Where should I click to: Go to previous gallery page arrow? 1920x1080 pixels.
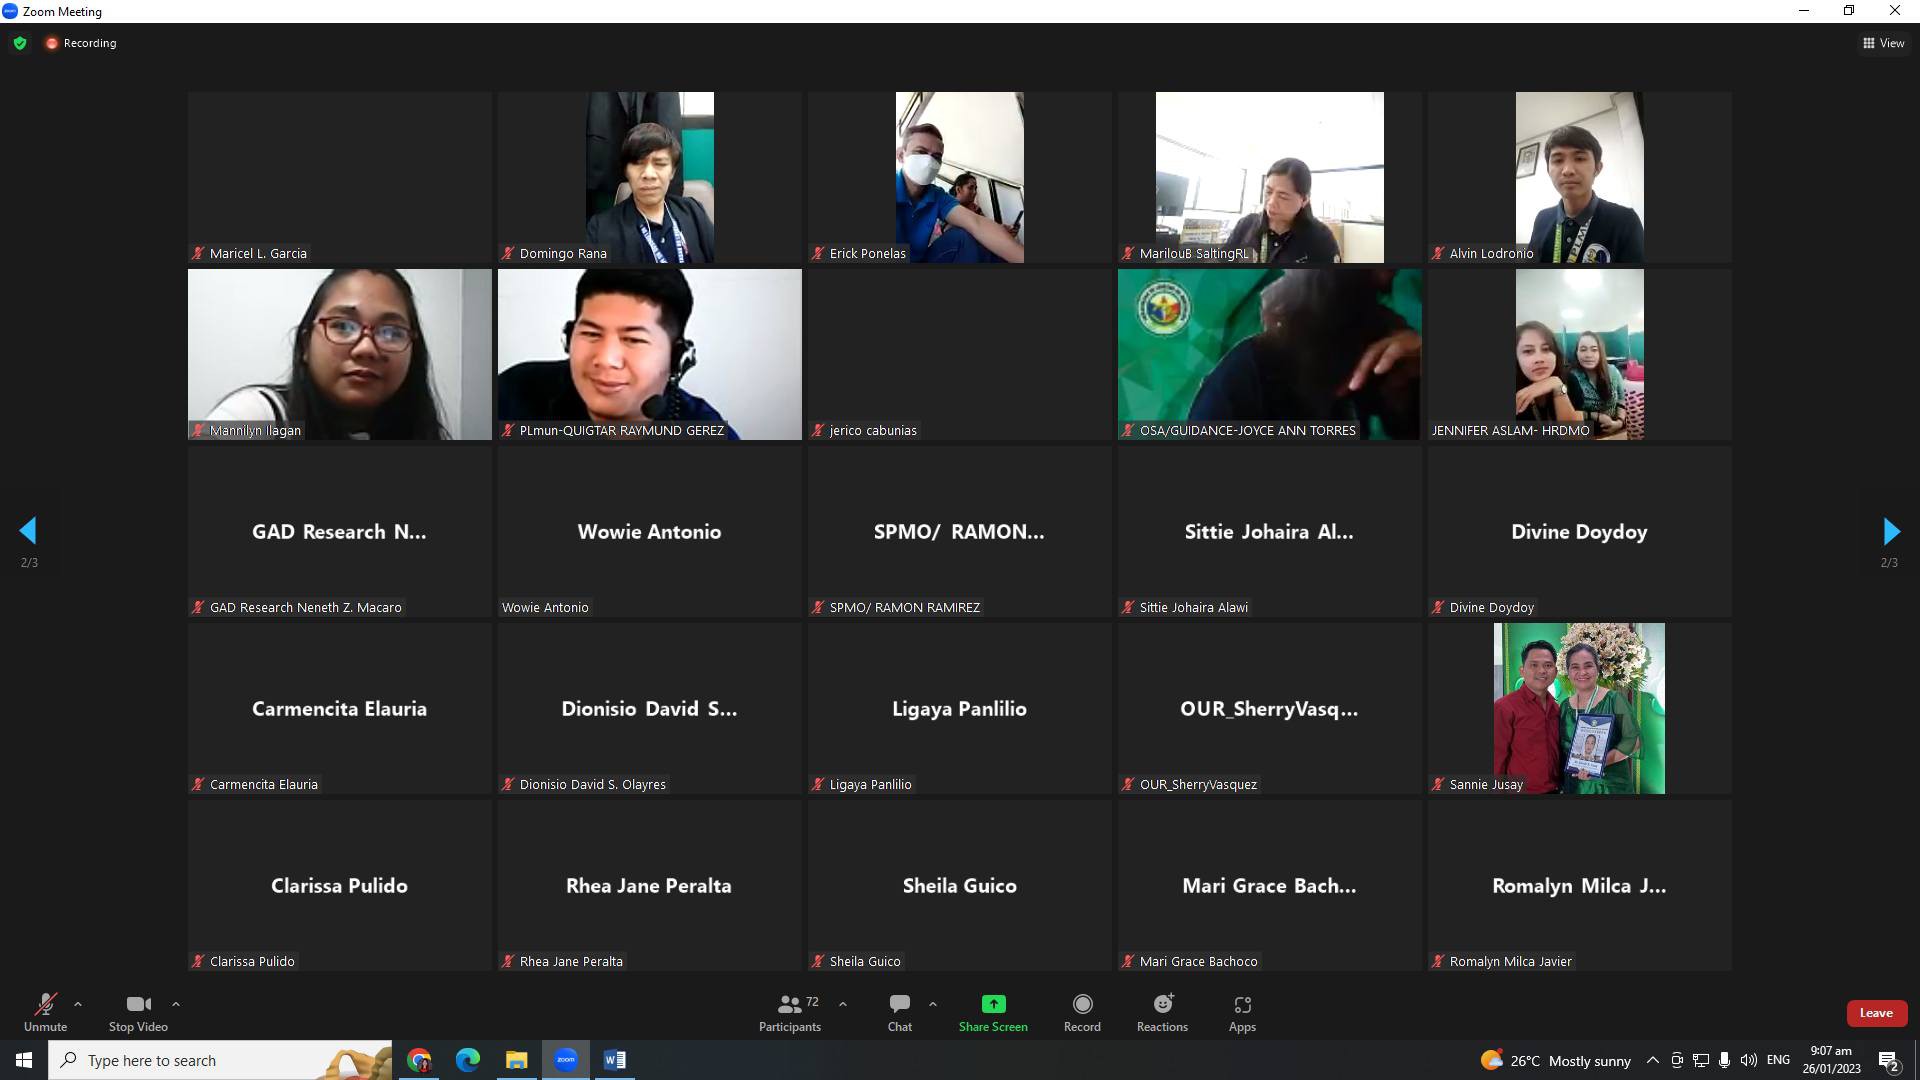[x=28, y=531]
